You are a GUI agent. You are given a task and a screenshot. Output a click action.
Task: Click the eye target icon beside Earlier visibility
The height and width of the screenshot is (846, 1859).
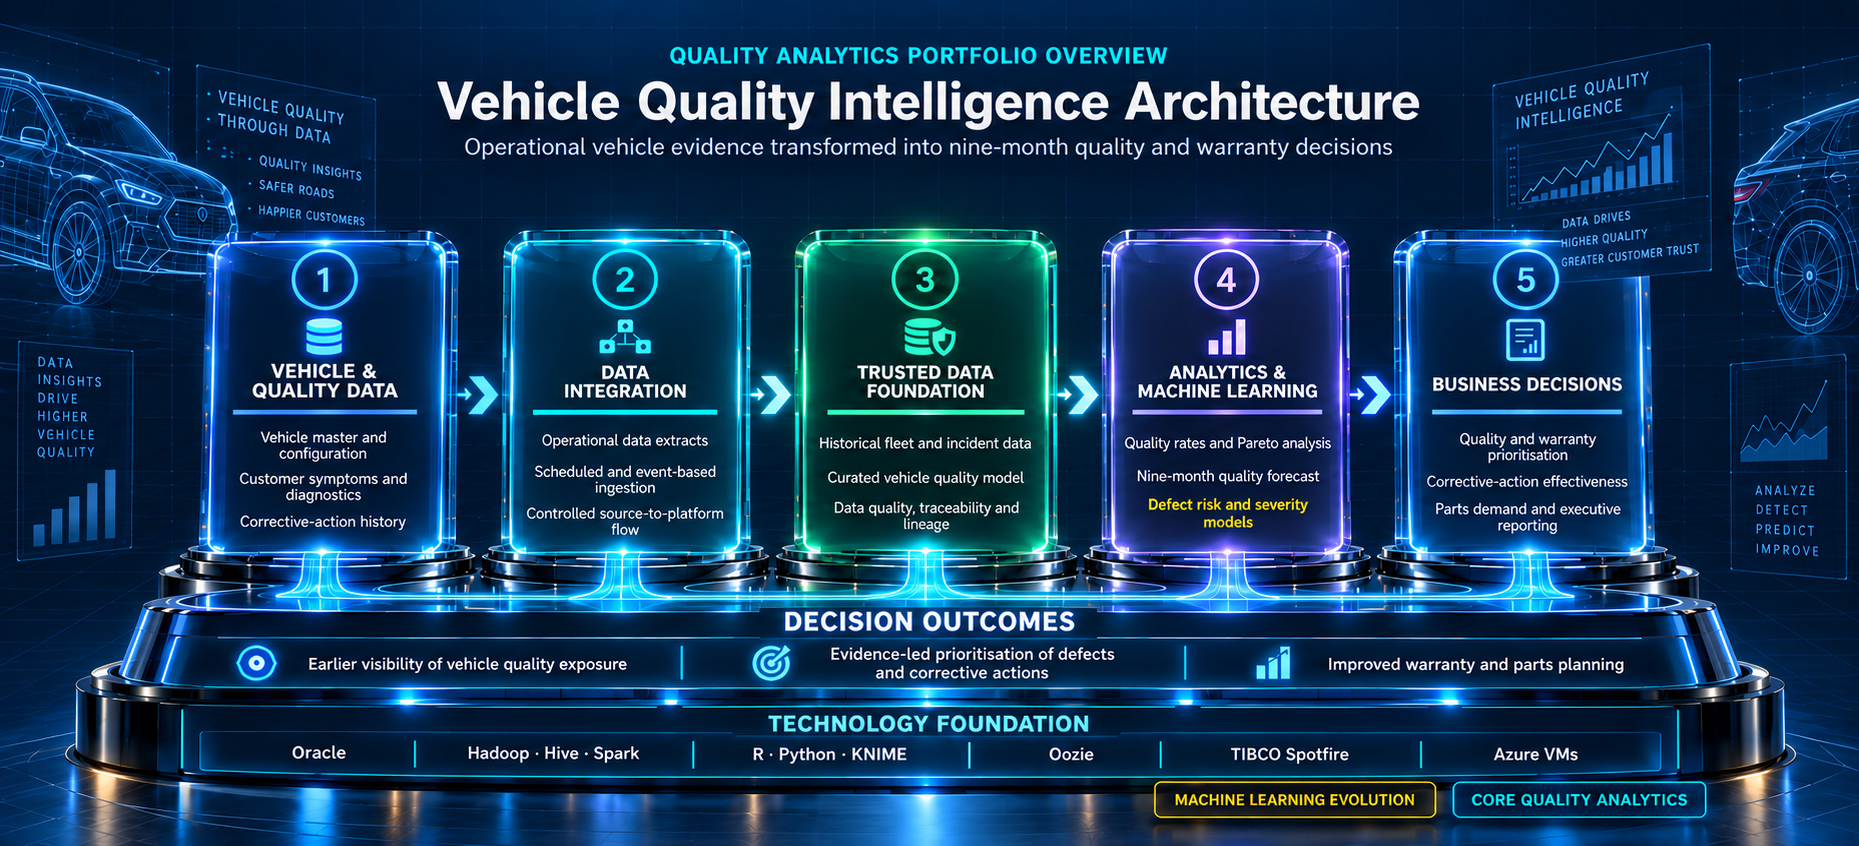point(257,663)
